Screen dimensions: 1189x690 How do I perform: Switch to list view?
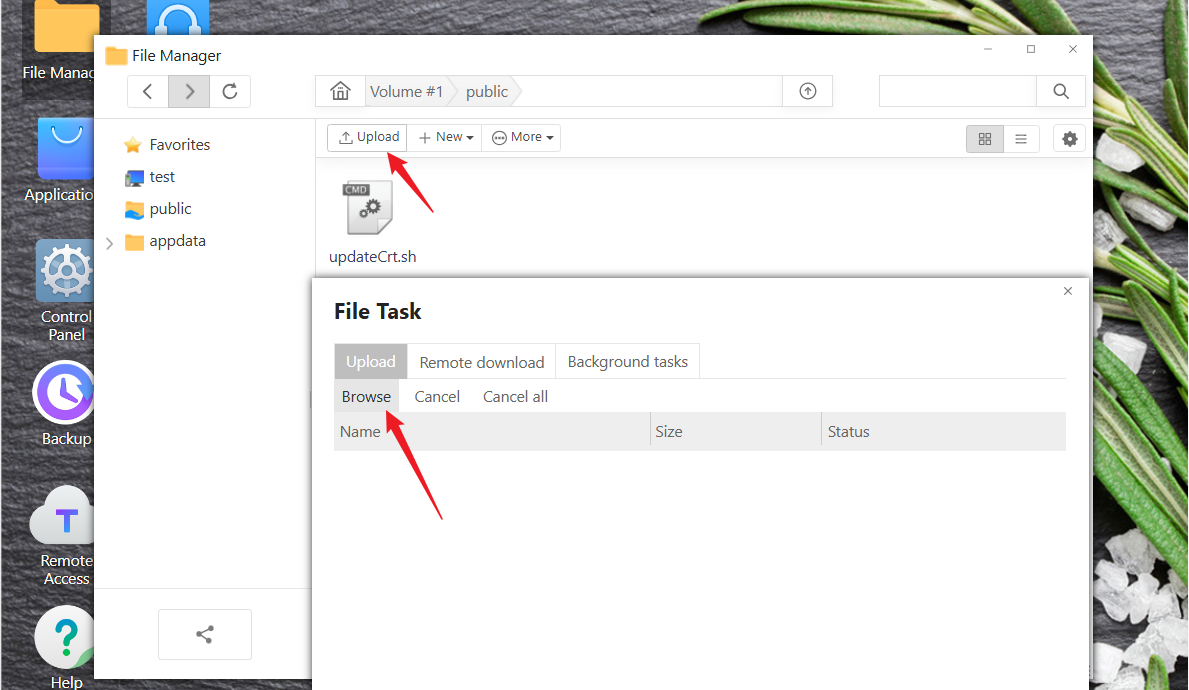coord(1021,139)
